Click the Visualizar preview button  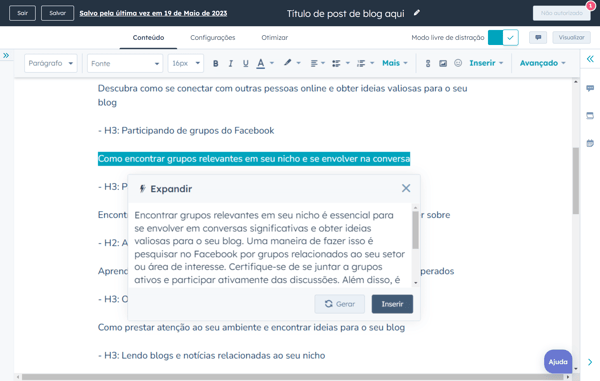571,37
